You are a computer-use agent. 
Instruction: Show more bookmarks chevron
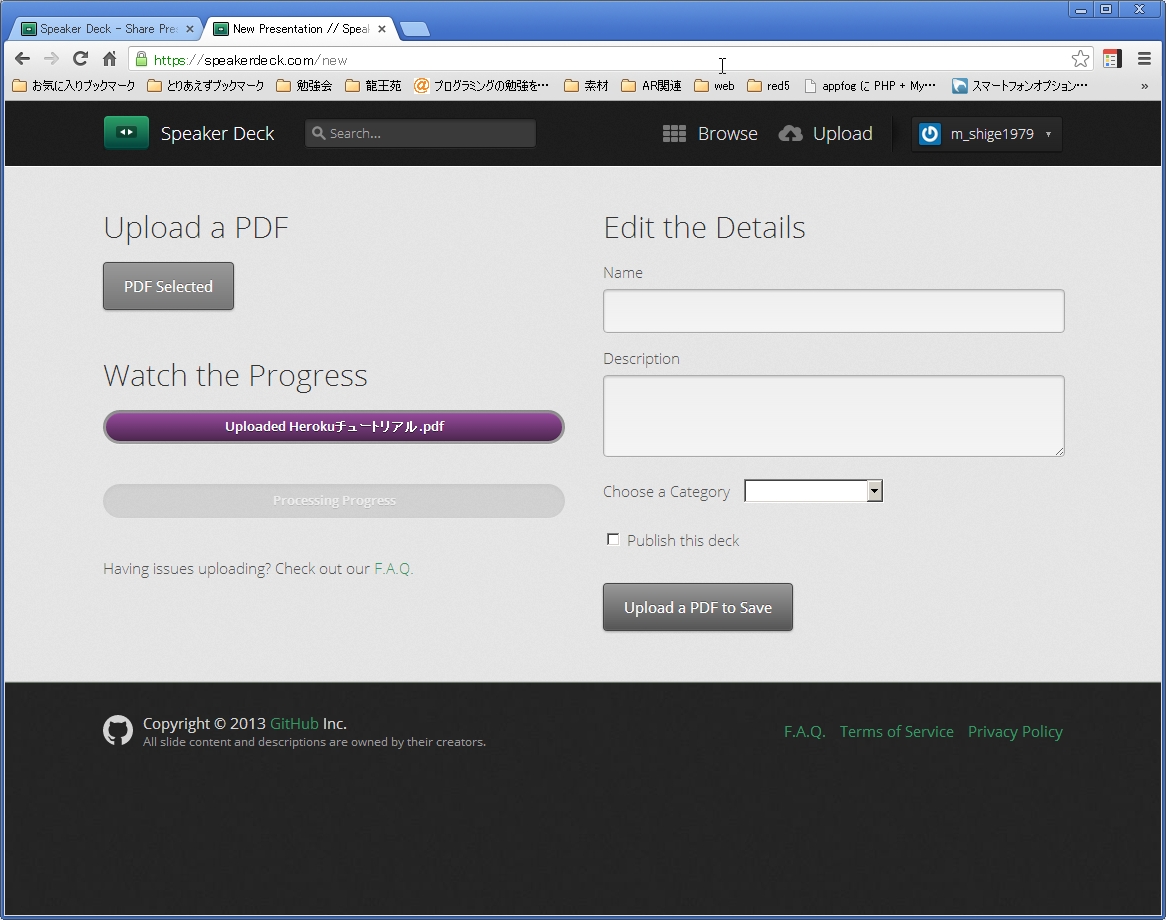(1144, 86)
